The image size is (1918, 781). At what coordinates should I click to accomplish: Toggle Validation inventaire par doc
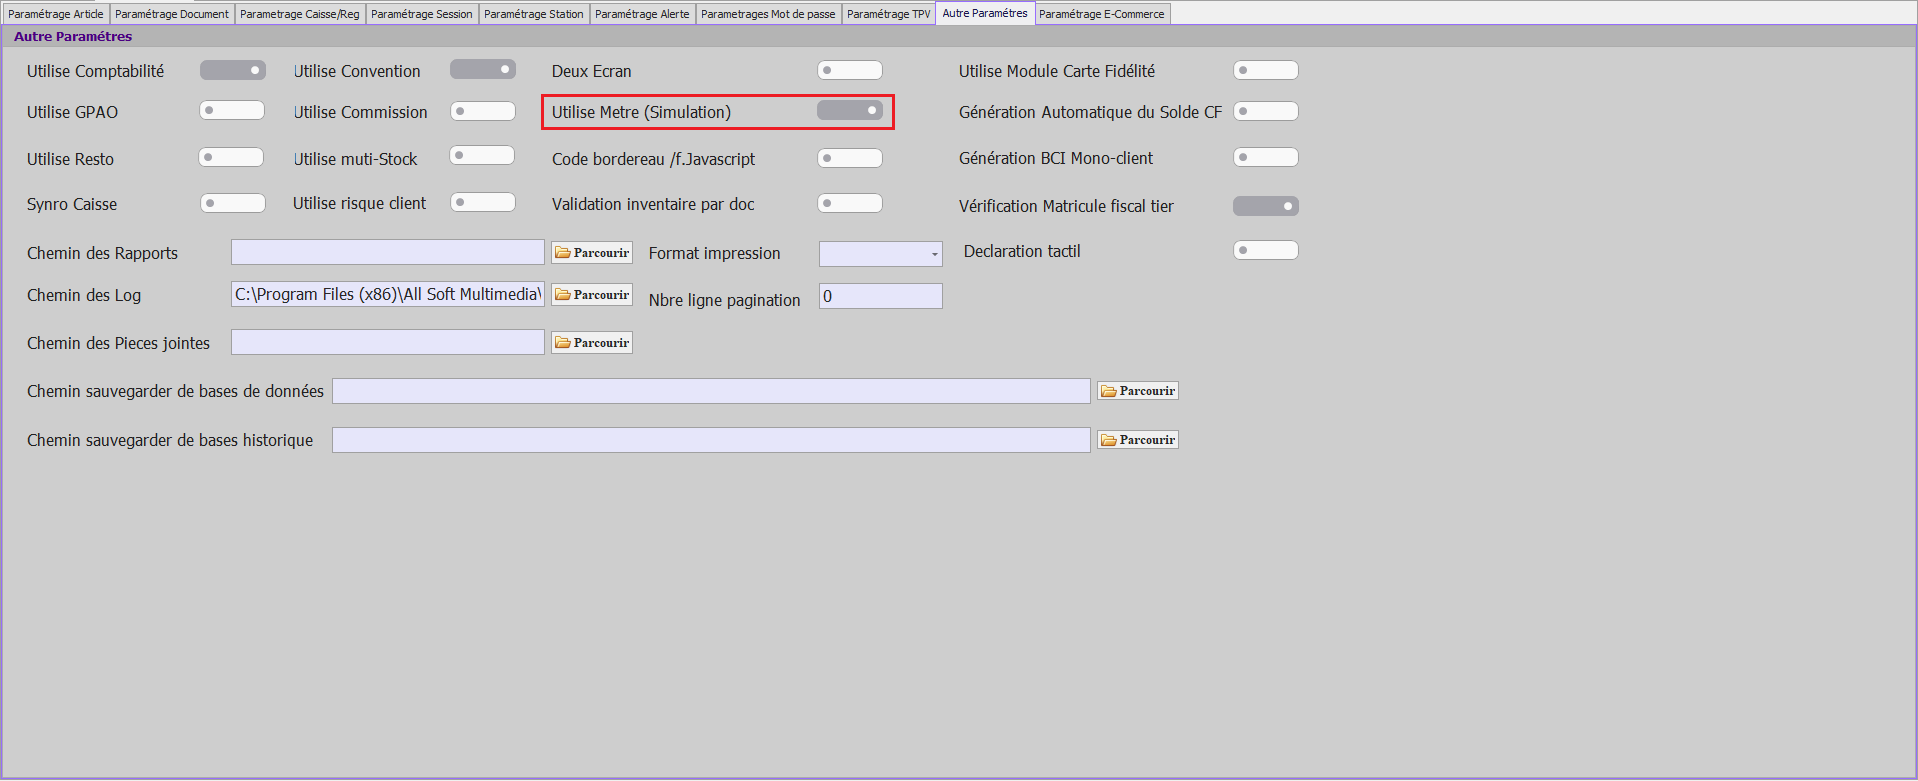(850, 203)
